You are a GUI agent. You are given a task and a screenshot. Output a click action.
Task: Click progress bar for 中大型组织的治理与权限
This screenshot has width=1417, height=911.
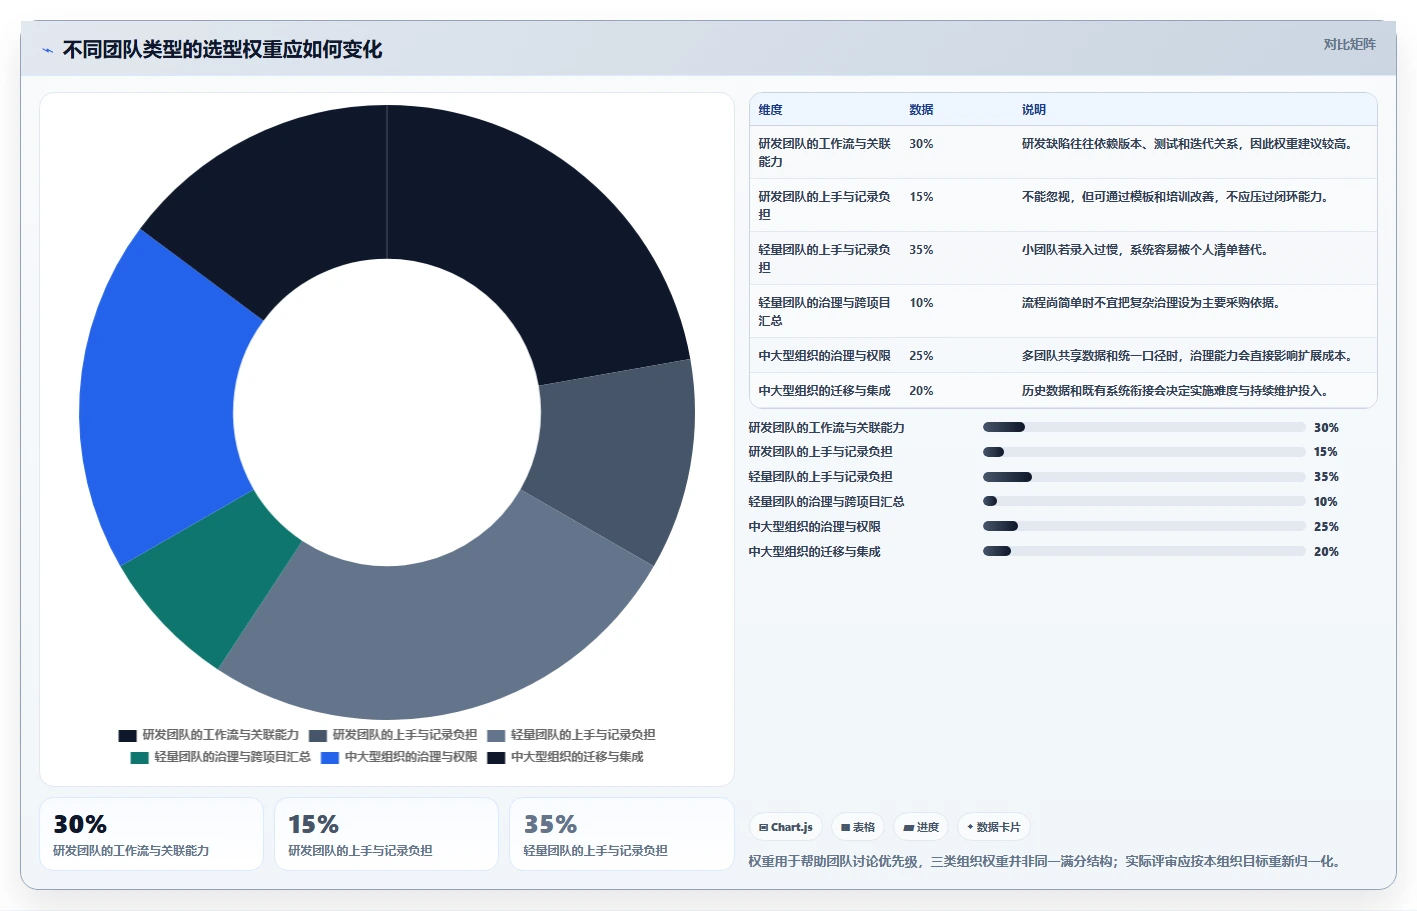(1144, 526)
